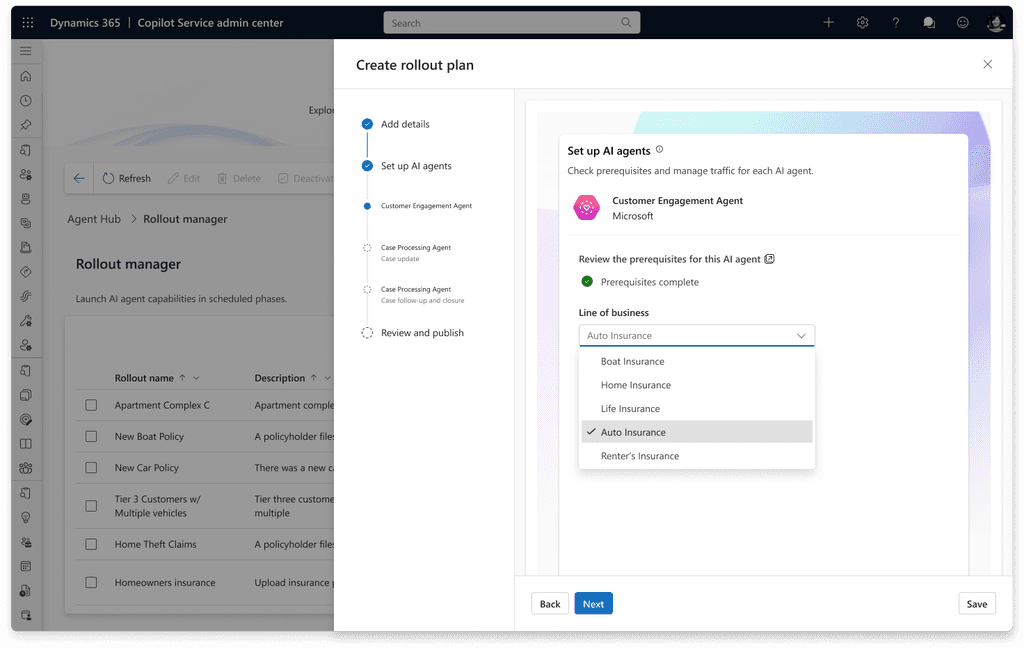1024x648 pixels.
Task: Open the calendar sidebar icon
Action: tap(26, 566)
